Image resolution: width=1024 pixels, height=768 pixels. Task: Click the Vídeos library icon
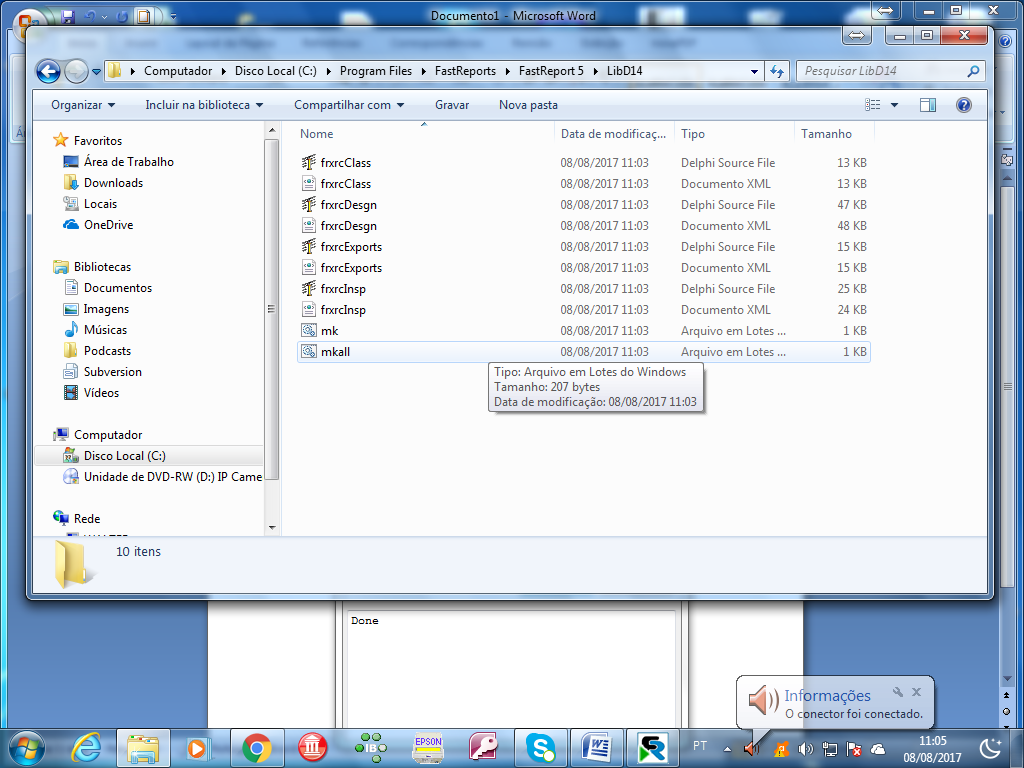(x=71, y=392)
